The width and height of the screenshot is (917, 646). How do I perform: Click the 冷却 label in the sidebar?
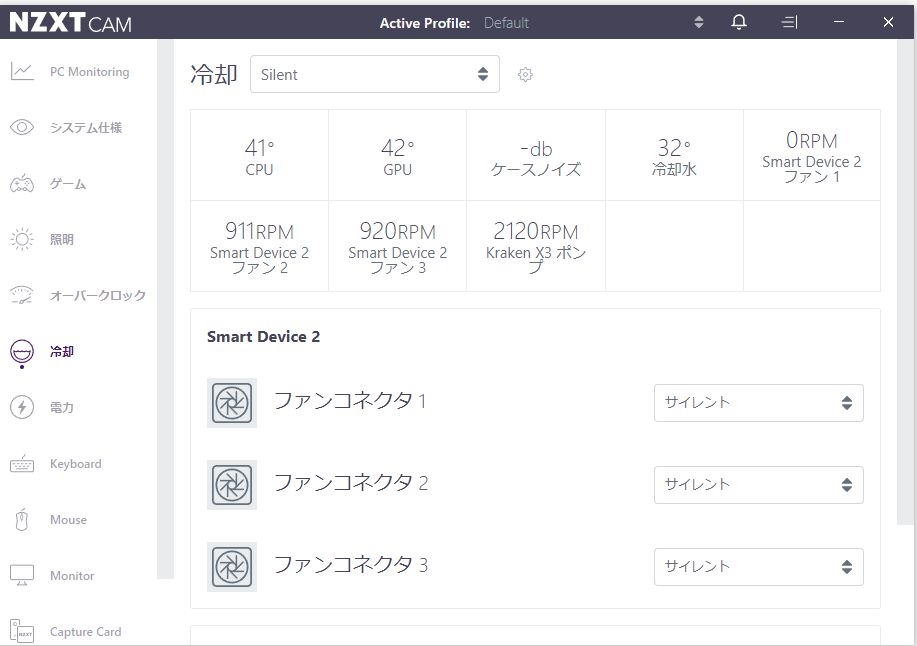click(61, 351)
